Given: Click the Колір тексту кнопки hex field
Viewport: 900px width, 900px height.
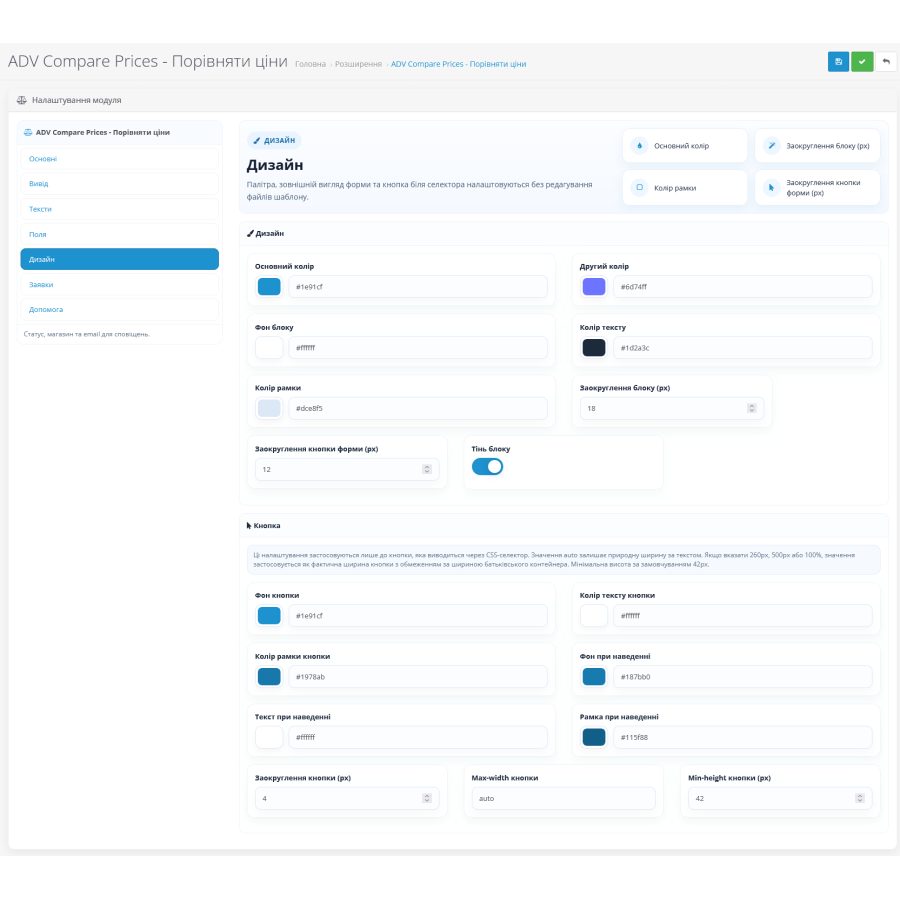Looking at the screenshot, I should [743, 615].
